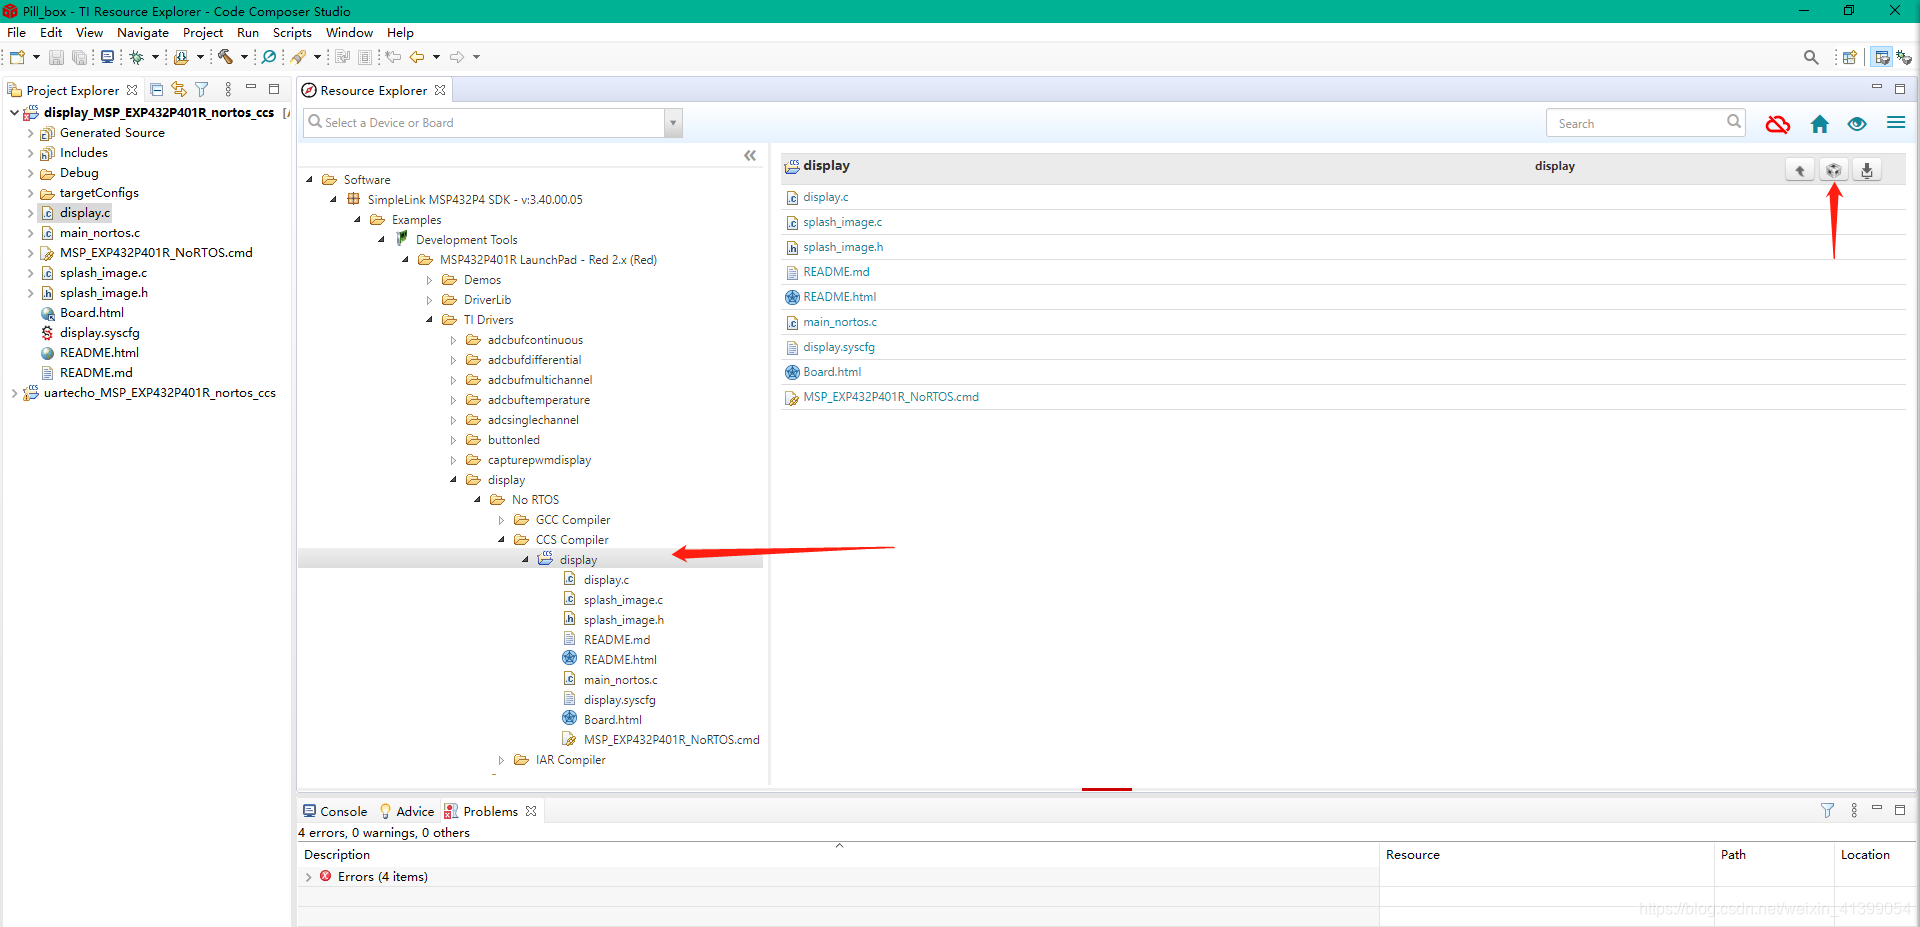Open the File menu
The image size is (1920, 927).
[x=16, y=32]
